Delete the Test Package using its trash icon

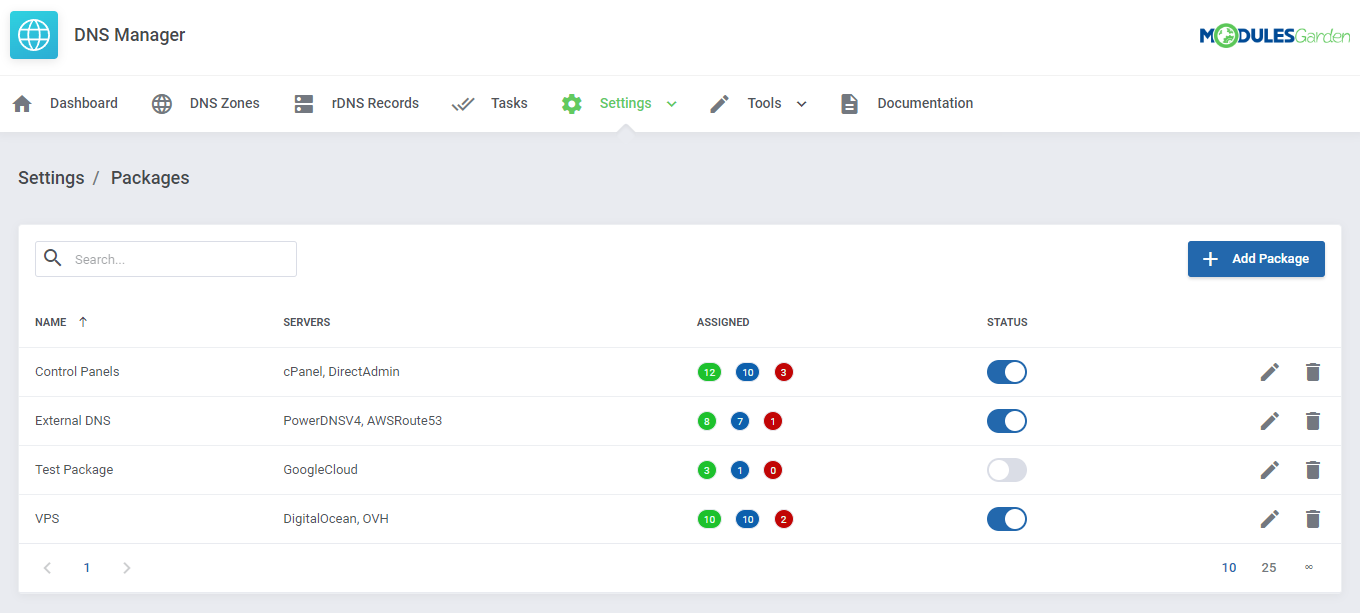coord(1313,469)
